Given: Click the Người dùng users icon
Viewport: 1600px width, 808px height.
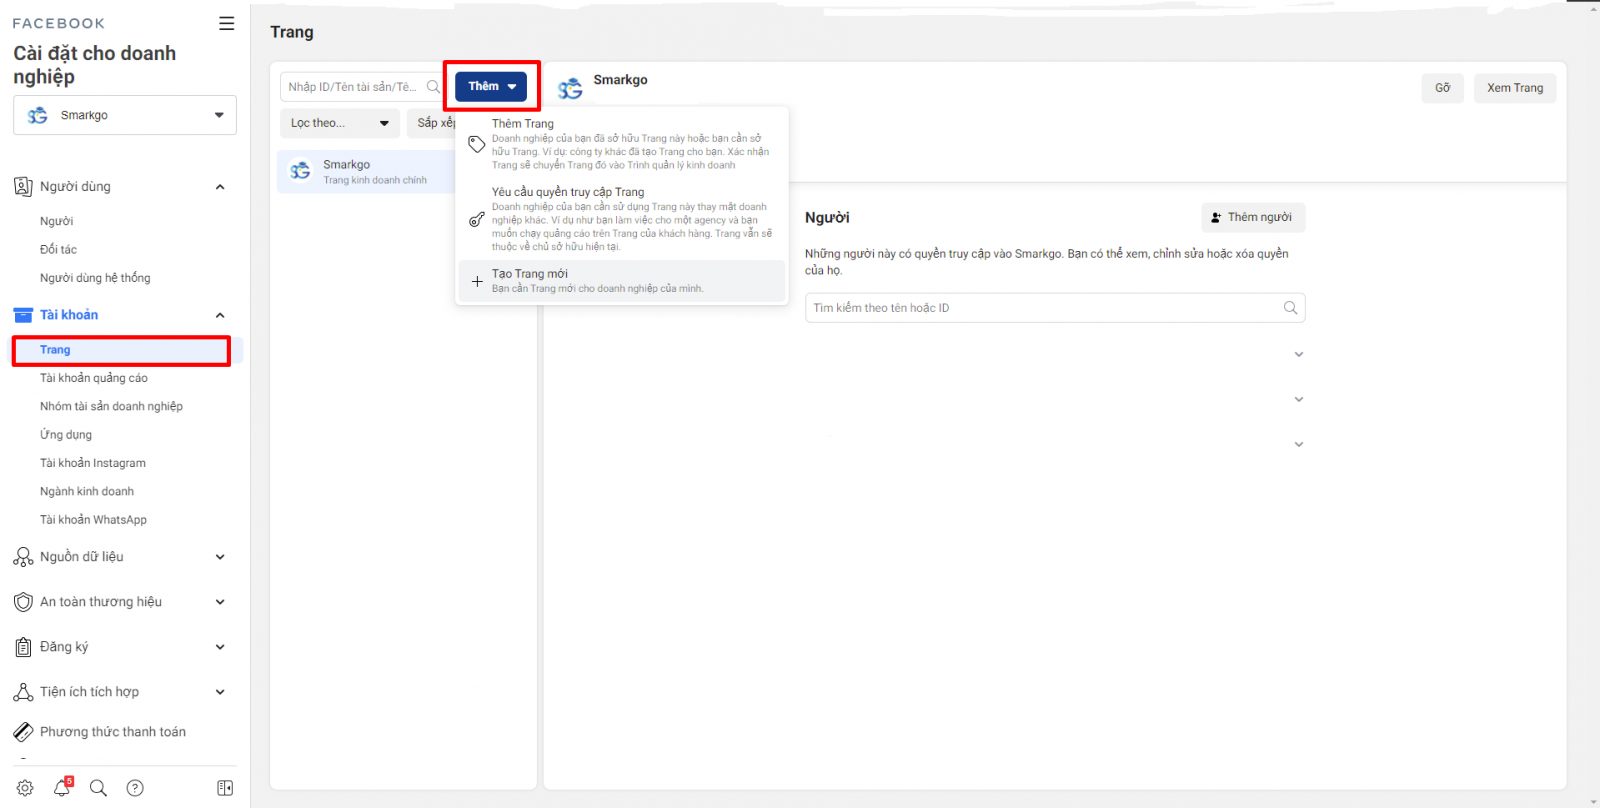Looking at the screenshot, I should tap(23, 187).
